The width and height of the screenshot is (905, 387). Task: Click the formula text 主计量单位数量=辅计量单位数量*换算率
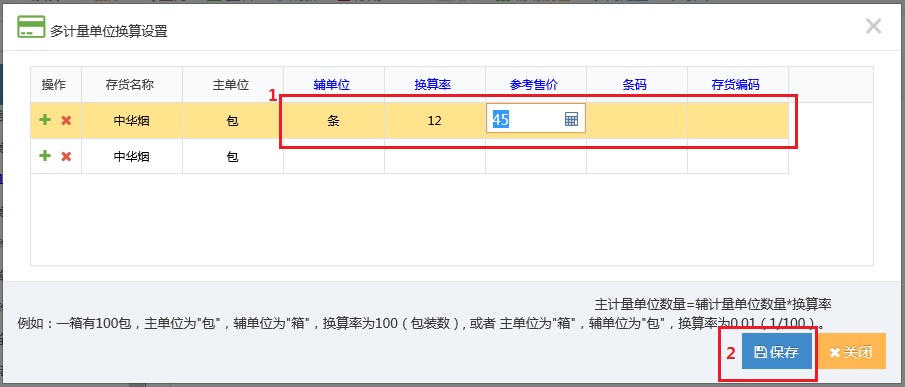pos(713,303)
